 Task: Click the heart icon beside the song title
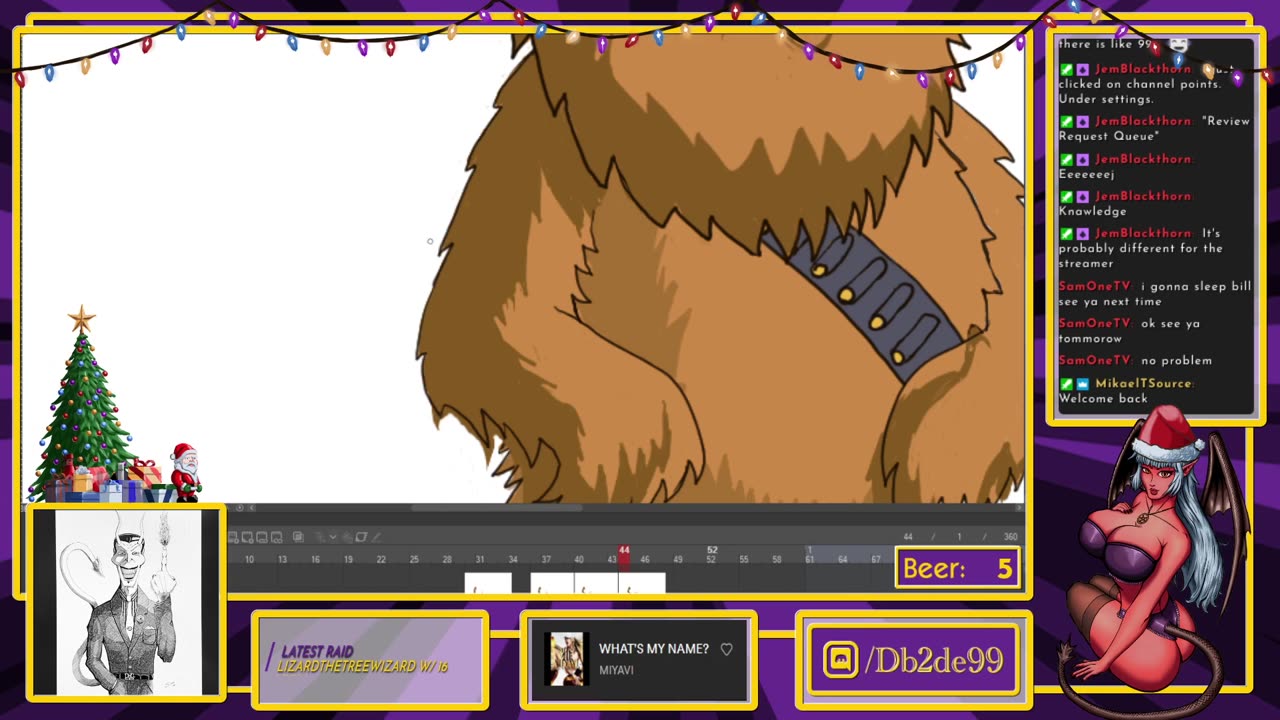click(726, 649)
